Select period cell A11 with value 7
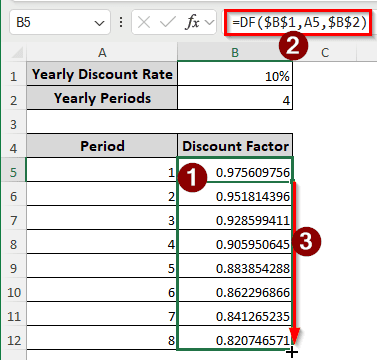The width and height of the screenshot is (377, 360). pyautogui.click(x=102, y=314)
